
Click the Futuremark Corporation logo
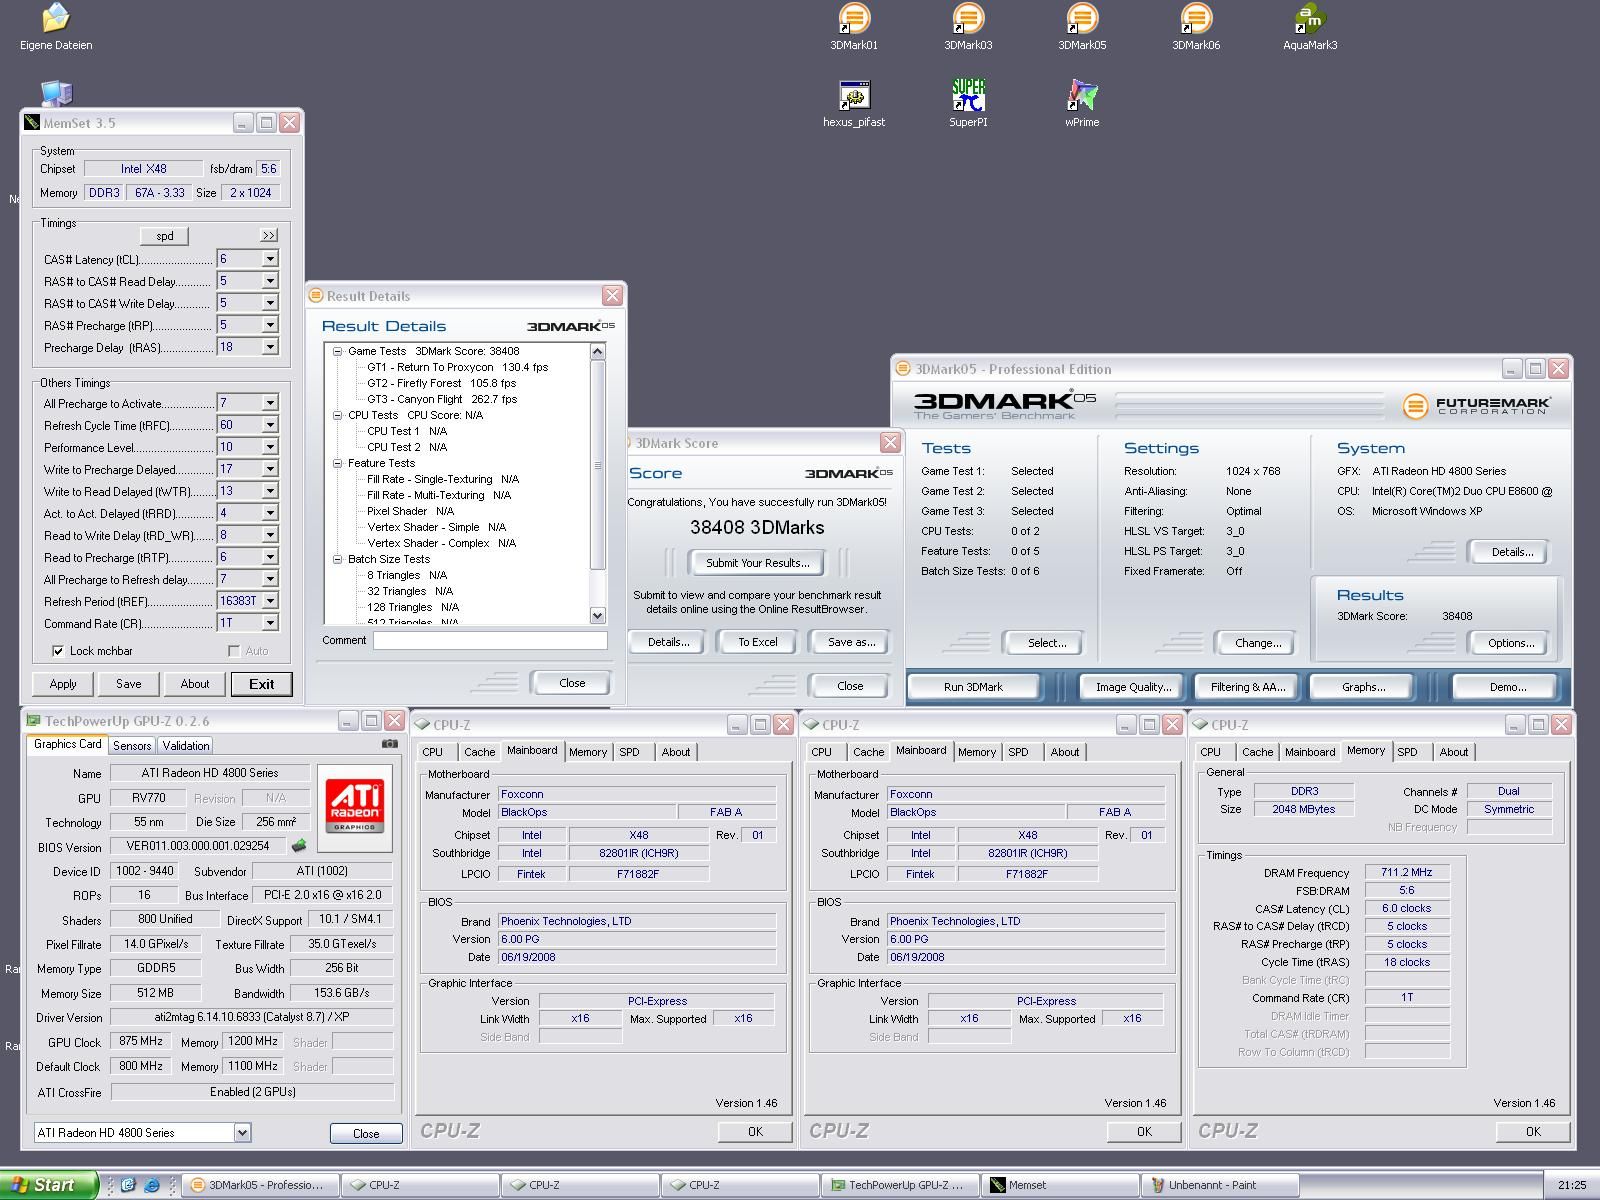[1477, 406]
